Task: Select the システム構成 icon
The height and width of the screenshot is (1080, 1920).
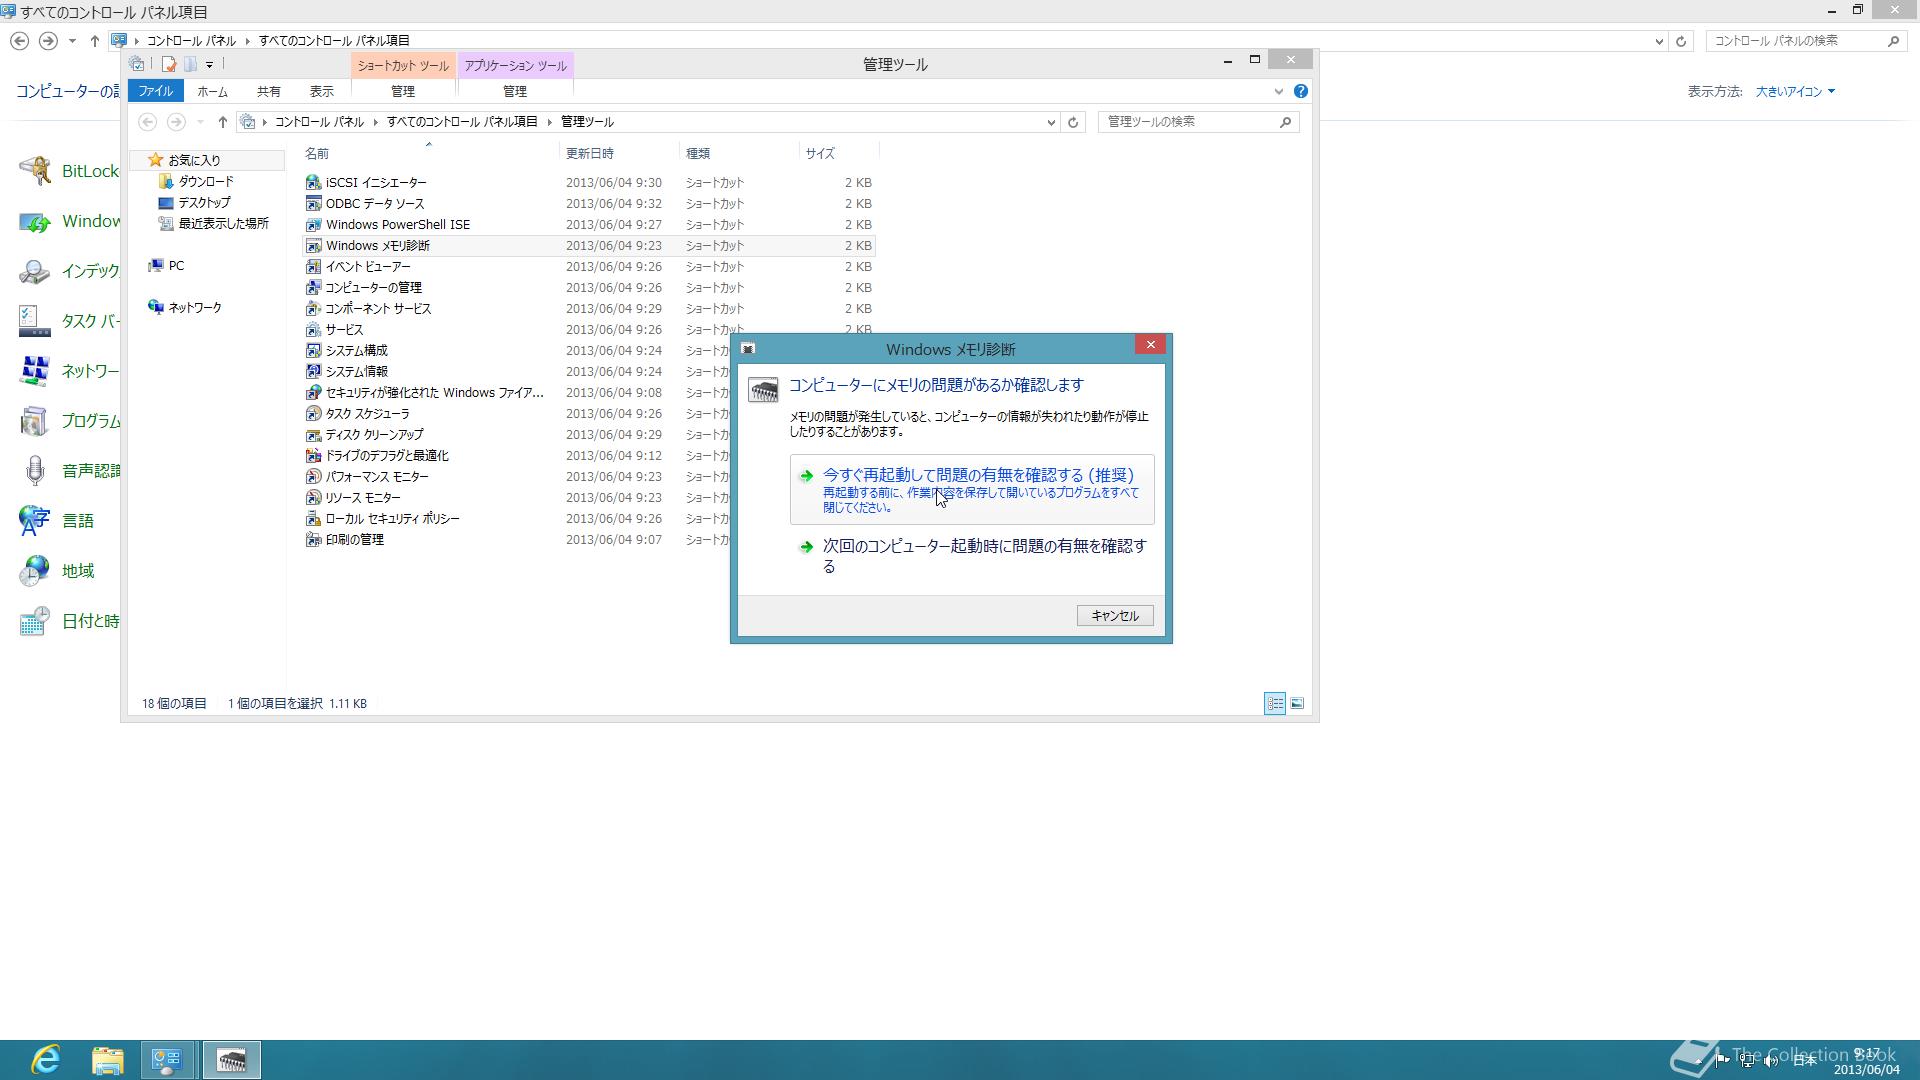Action: pyautogui.click(x=313, y=351)
